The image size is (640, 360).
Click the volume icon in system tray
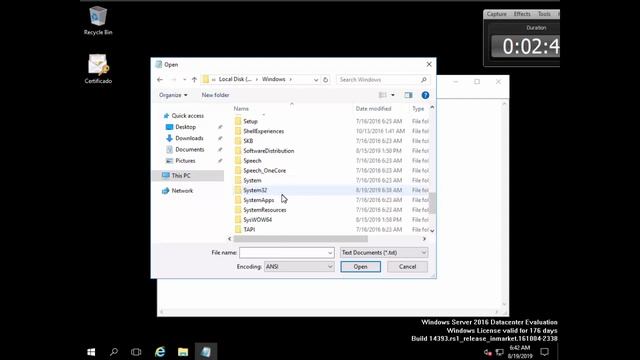tap(488, 352)
